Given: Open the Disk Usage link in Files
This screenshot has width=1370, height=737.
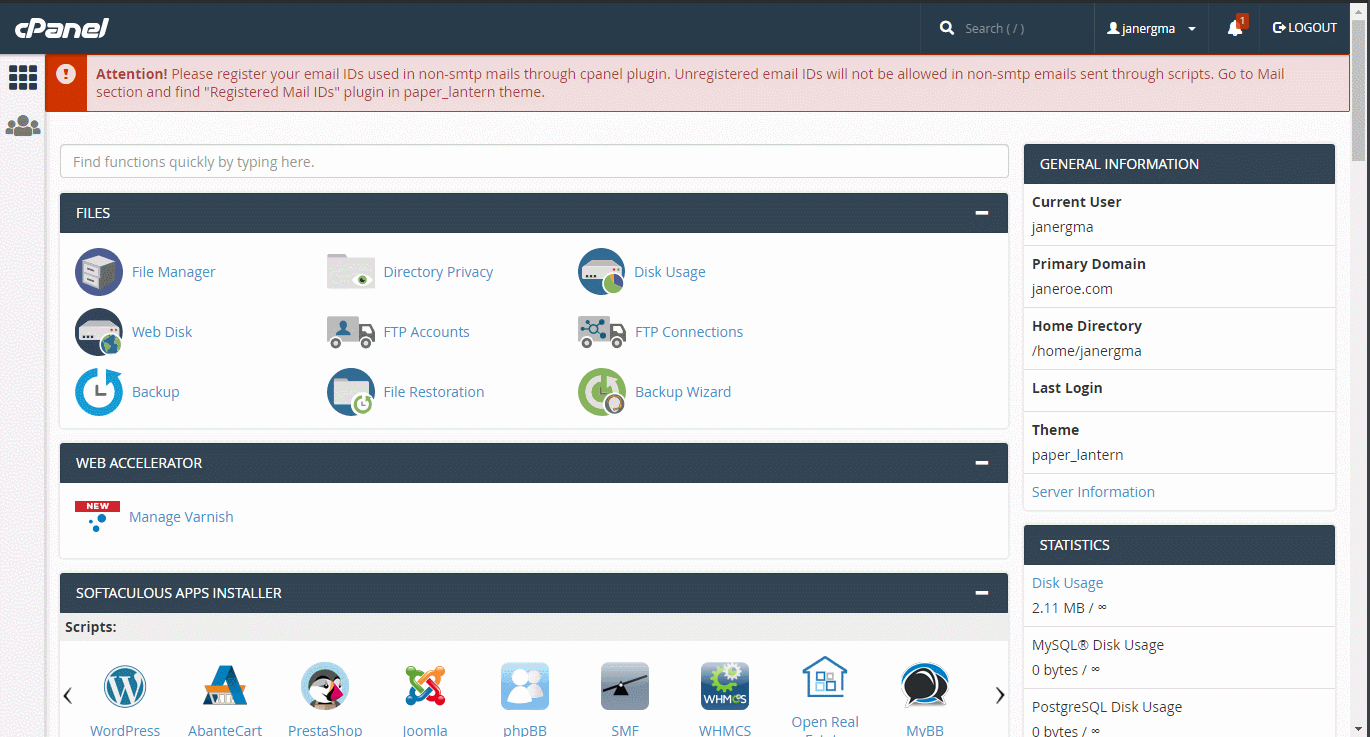Looking at the screenshot, I should click(670, 272).
